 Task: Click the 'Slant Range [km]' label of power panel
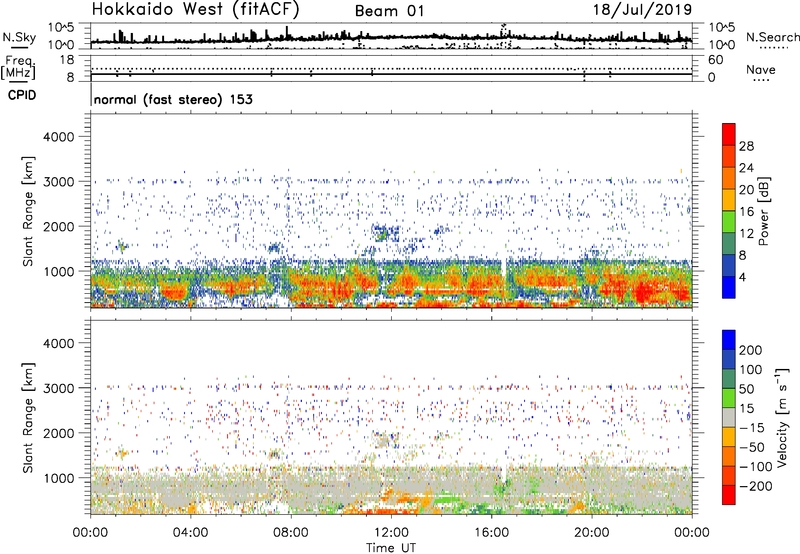(x=28, y=211)
